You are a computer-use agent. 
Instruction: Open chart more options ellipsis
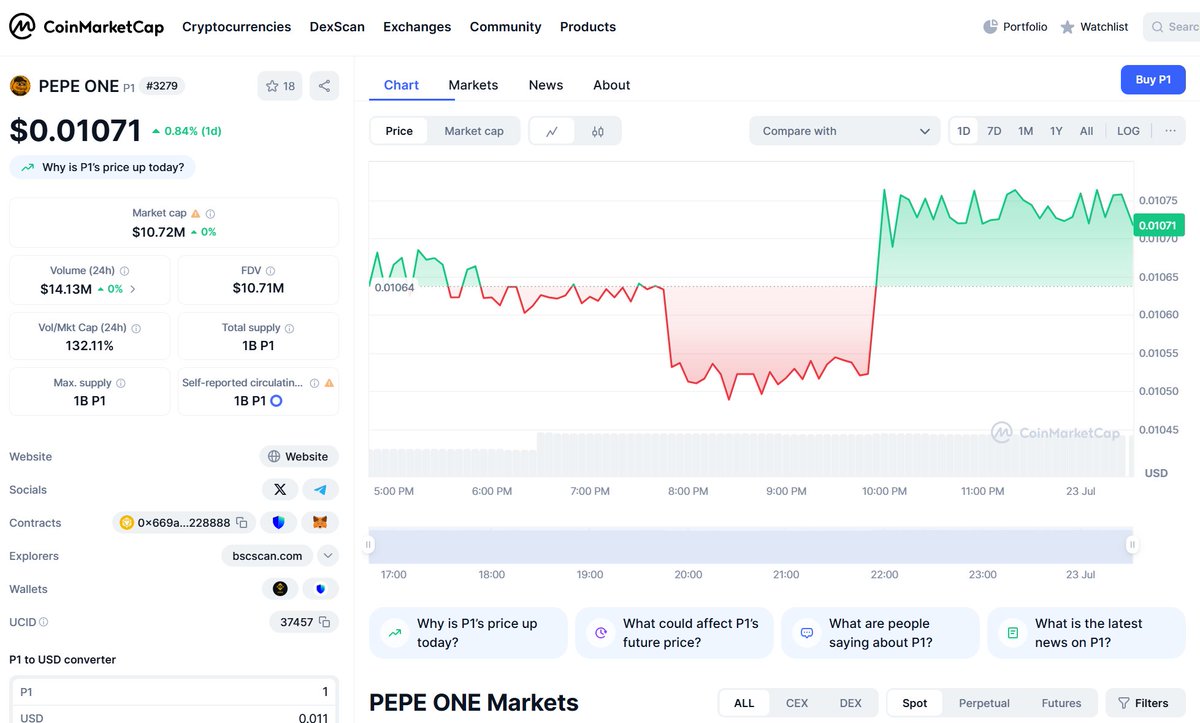1169,131
